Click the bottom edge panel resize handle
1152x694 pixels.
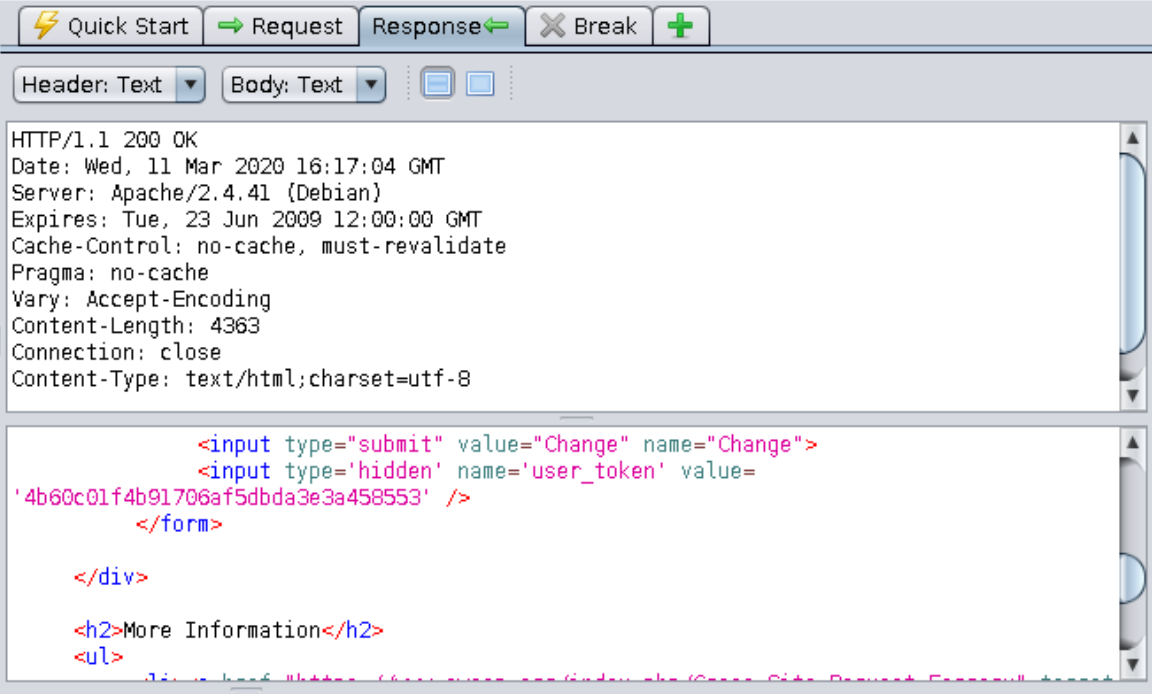coord(246,688)
